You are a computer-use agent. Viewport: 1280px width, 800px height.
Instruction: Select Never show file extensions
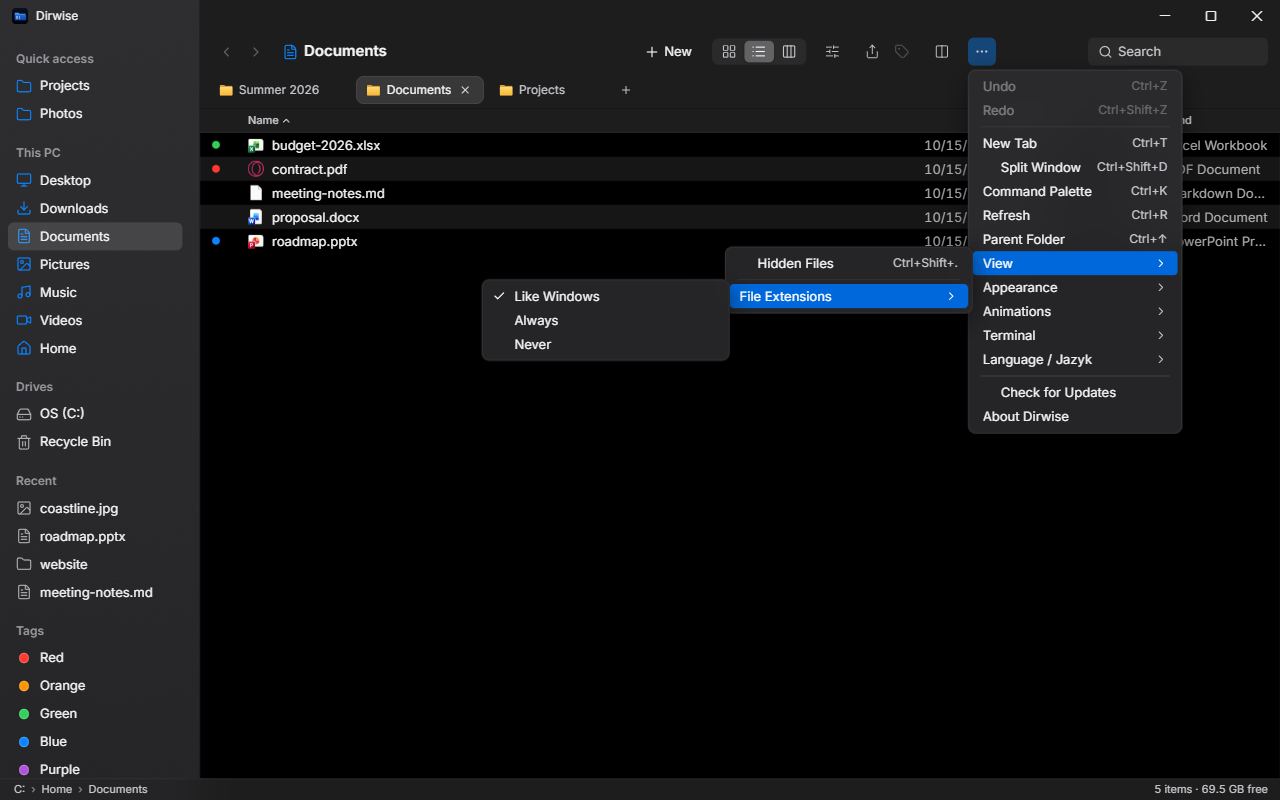coord(605,344)
